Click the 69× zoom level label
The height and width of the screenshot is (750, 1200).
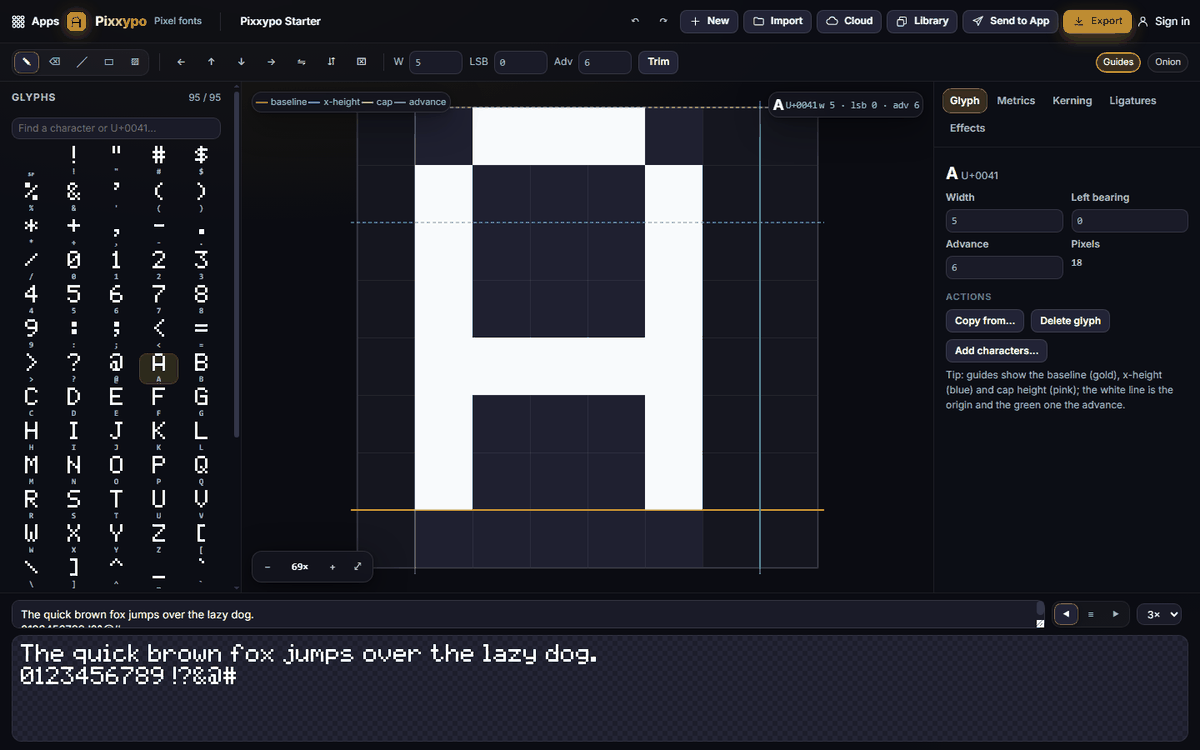point(300,566)
